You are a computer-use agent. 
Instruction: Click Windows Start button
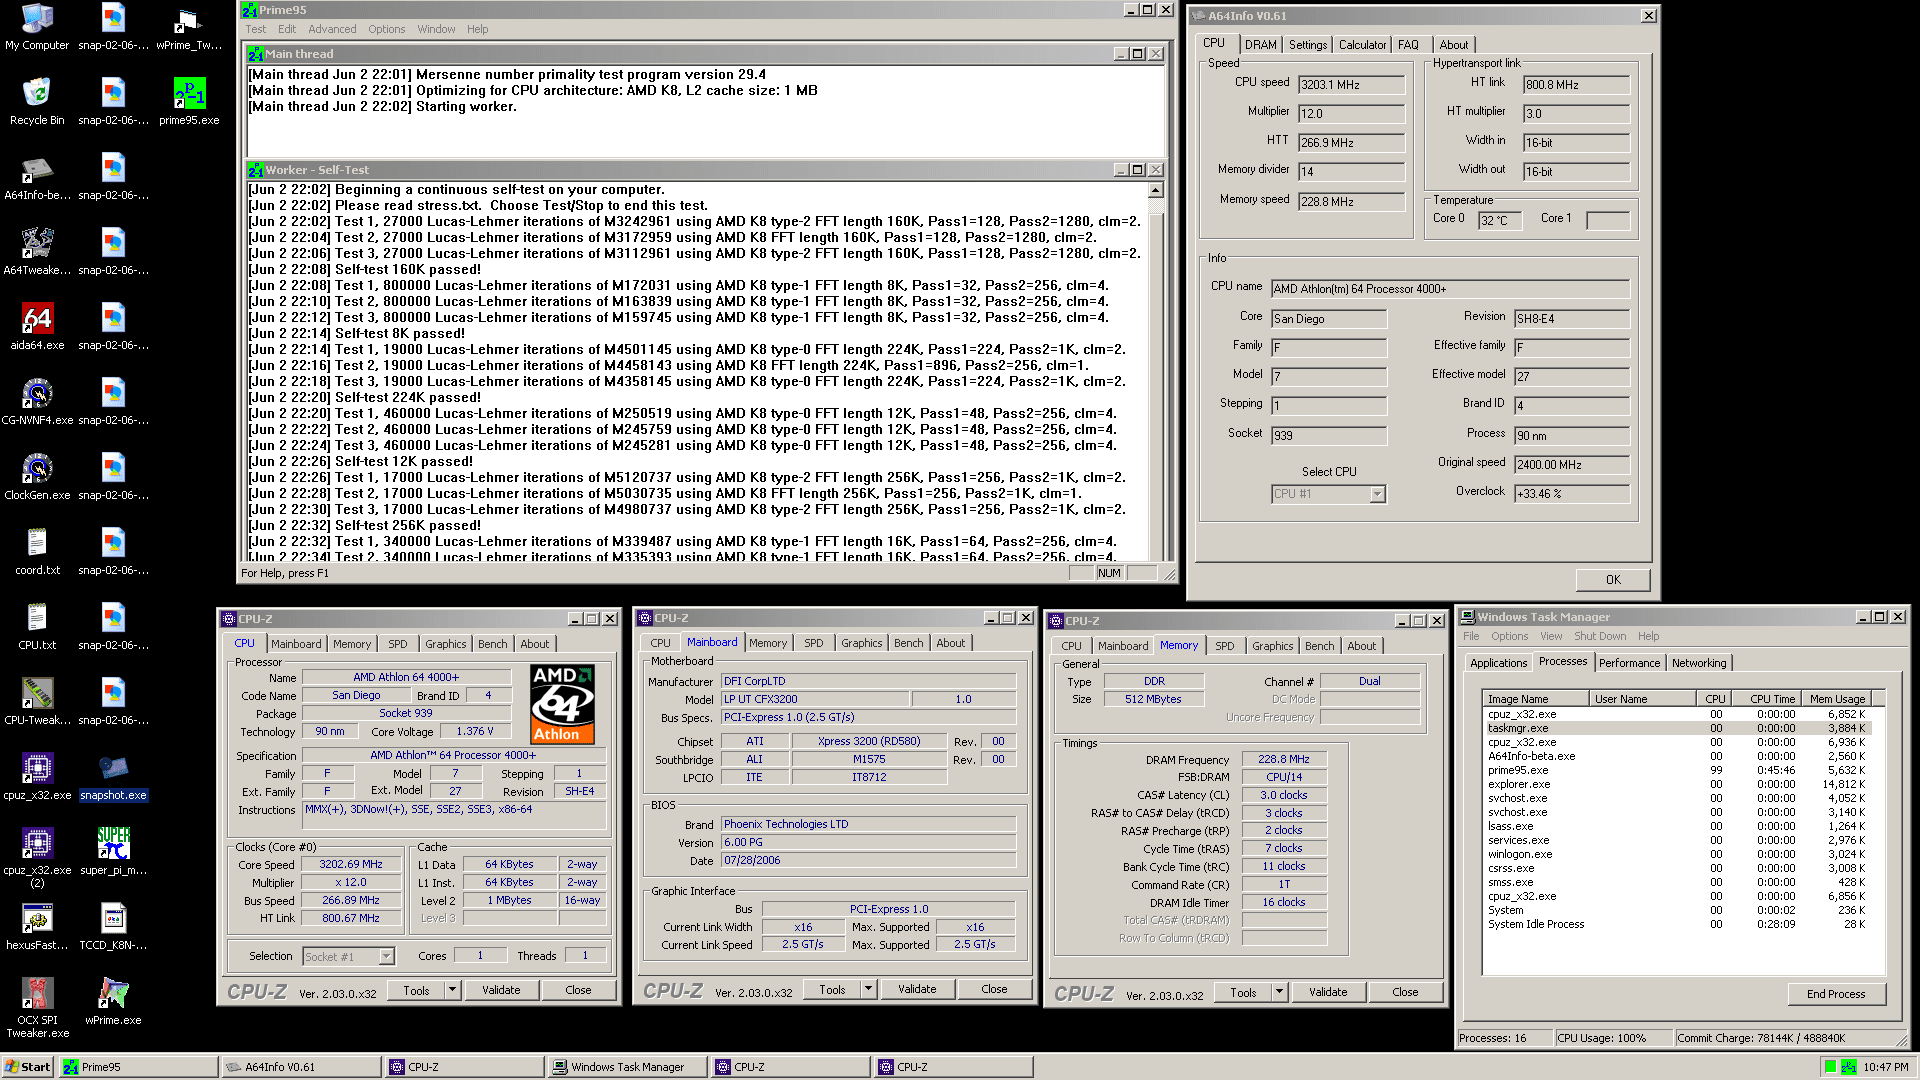pos(28,1067)
